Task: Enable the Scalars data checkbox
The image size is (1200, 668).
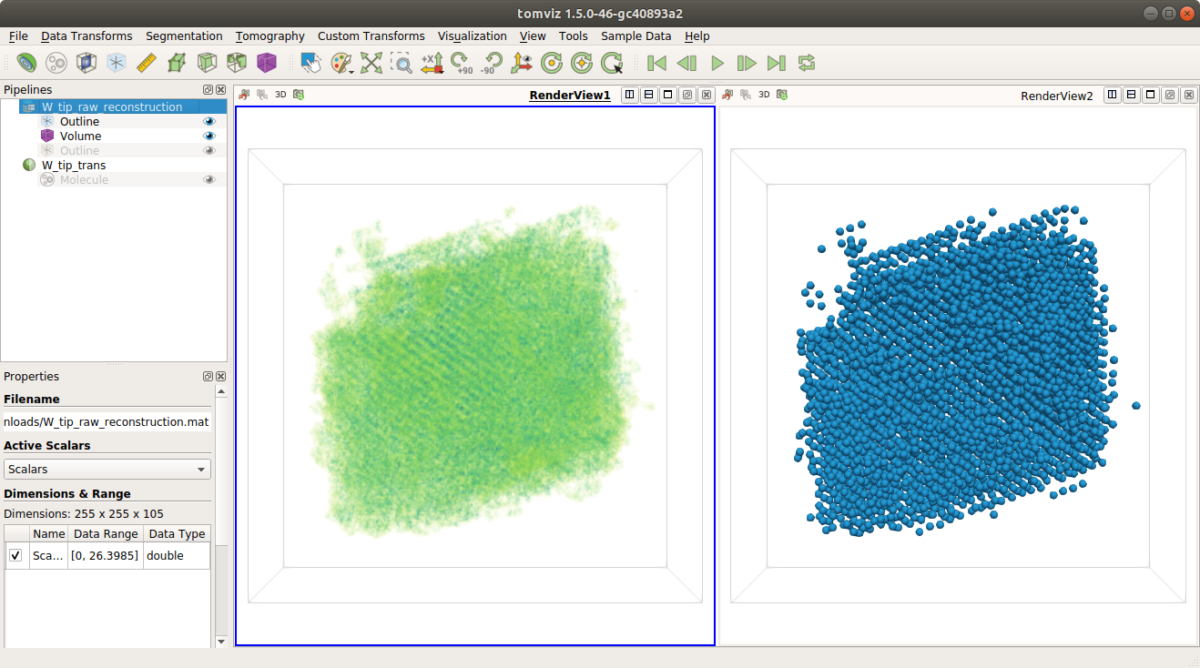Action: coord(16,555)
